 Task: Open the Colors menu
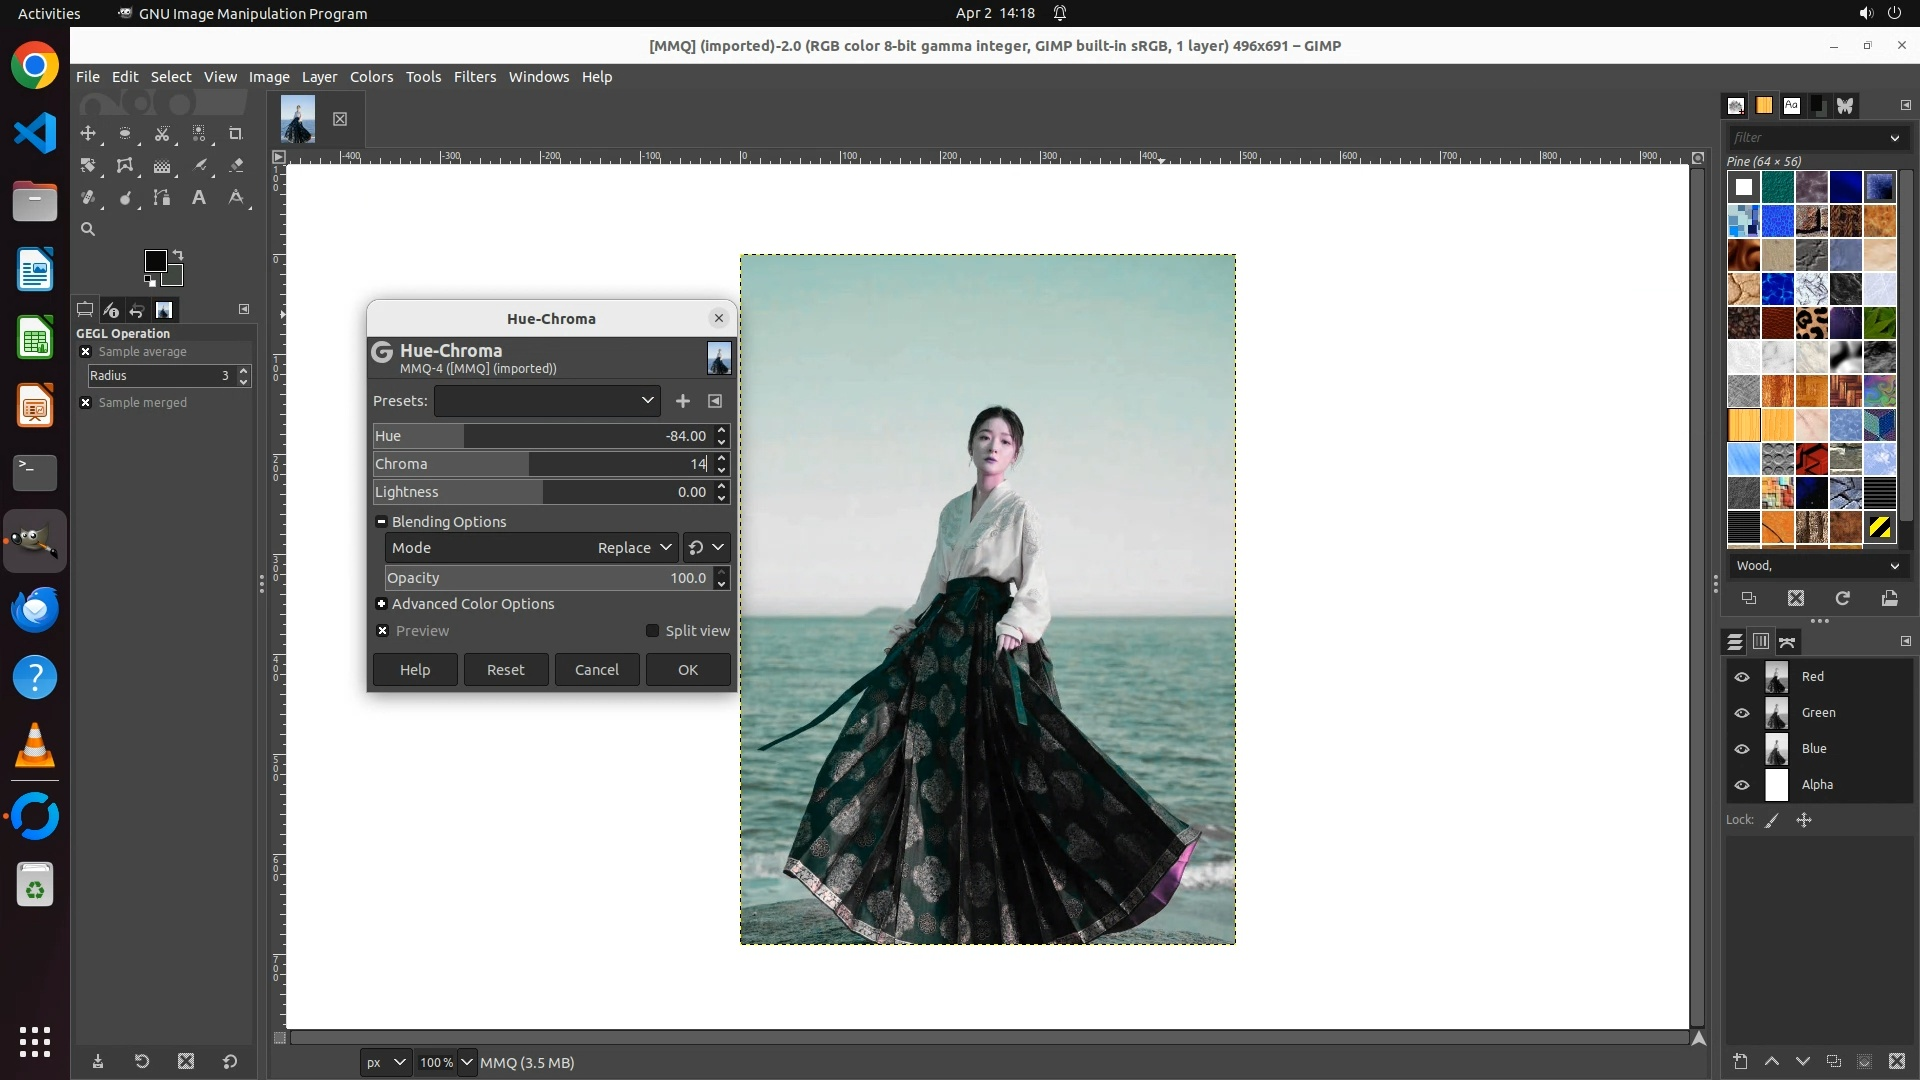[371, 77]
